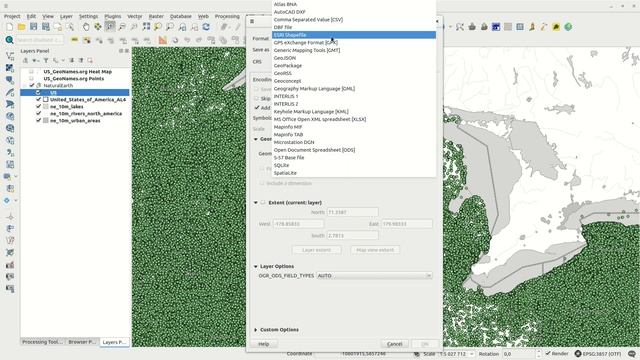Choose SpatiaLite from format list
The image size is (640, 360).
tap(354, 173)
